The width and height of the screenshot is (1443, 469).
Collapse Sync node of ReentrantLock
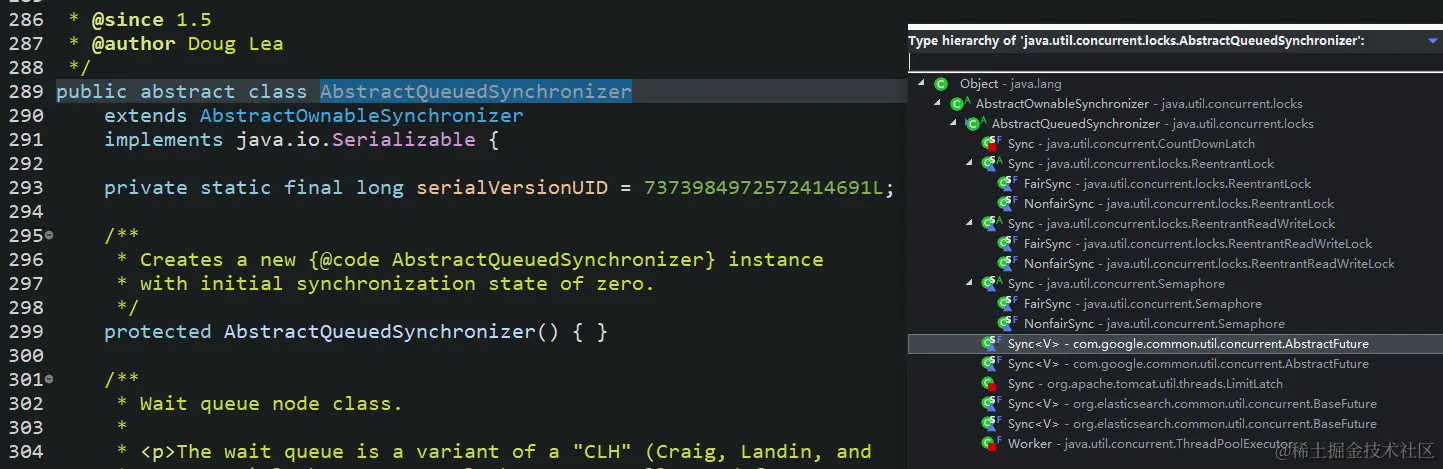pos(970,164)
